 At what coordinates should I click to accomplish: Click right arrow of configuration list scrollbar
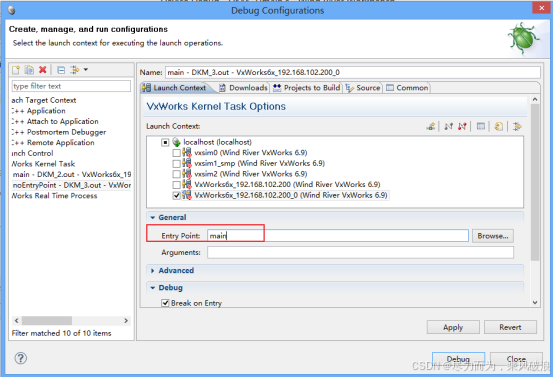click(126, 320)
